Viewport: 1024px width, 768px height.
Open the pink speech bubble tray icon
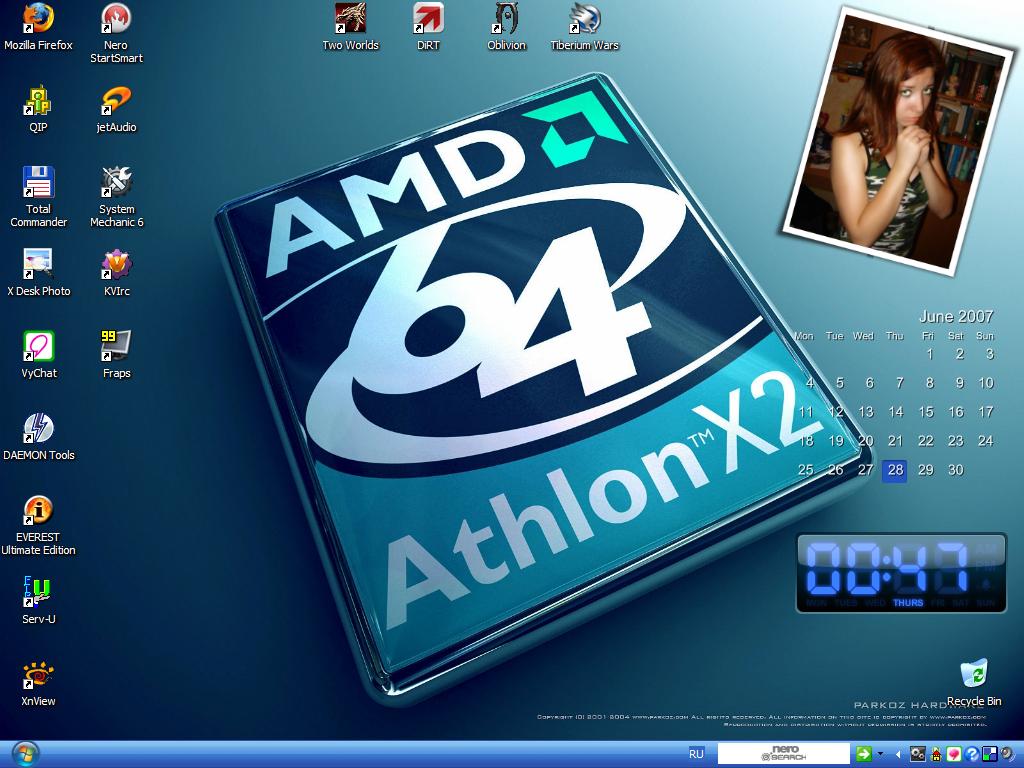954,754
